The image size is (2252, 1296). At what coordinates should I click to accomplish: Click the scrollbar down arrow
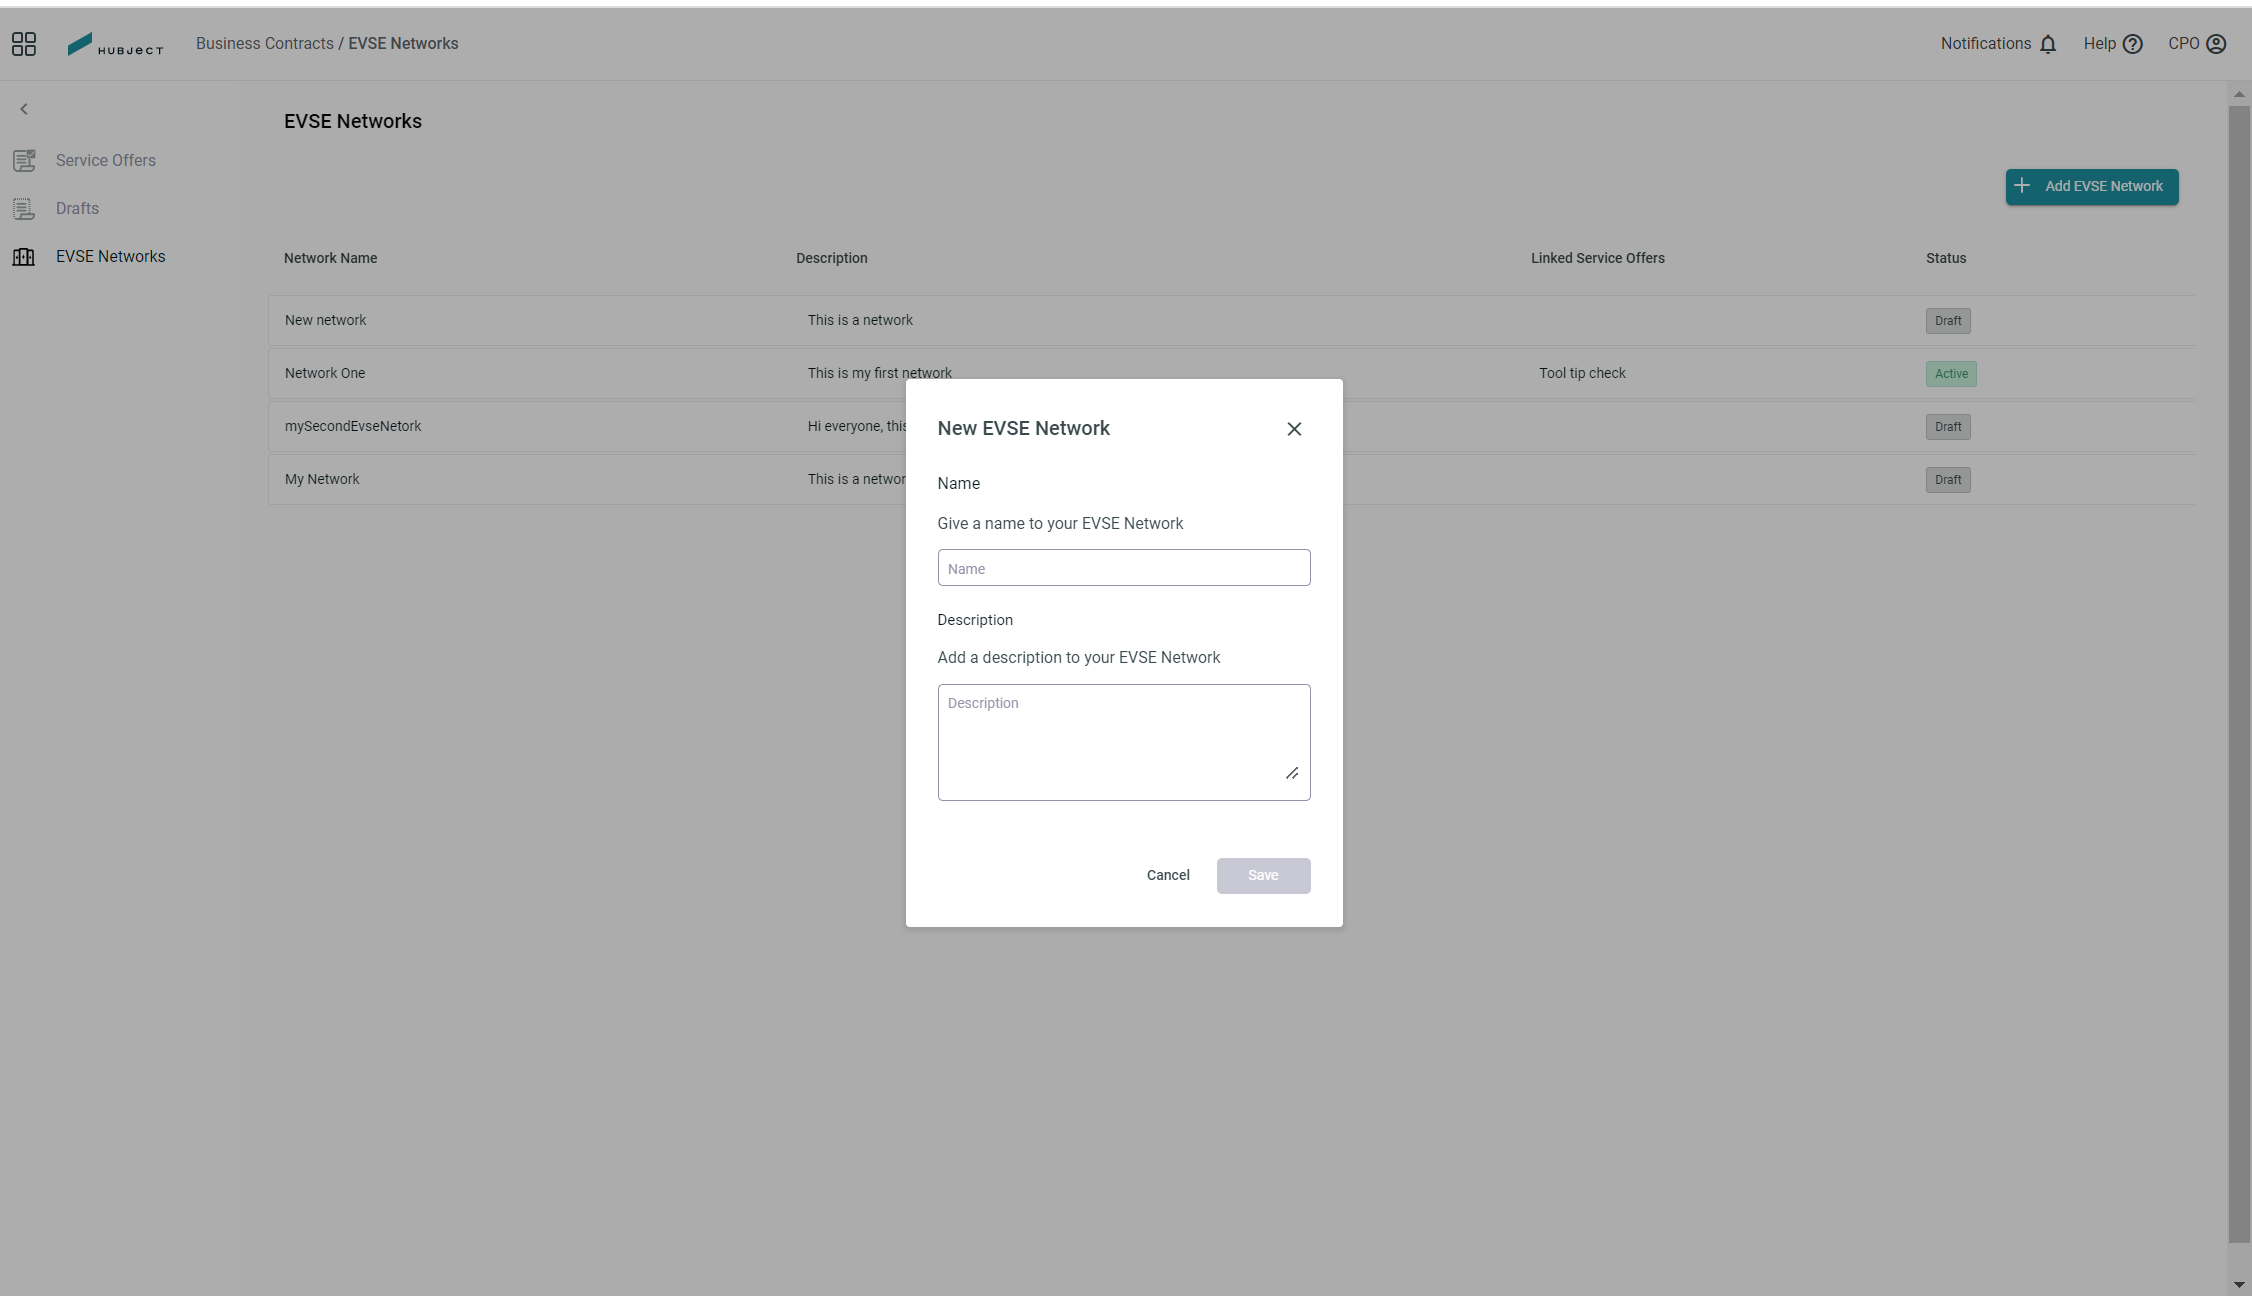(2239, 1285)
